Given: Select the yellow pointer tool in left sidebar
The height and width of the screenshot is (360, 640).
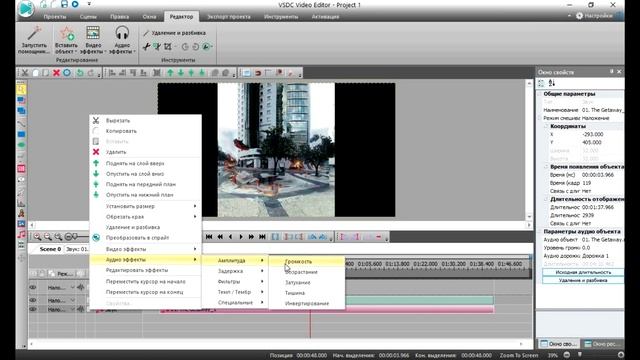Looking at the screenshot, I should point(21,89).
